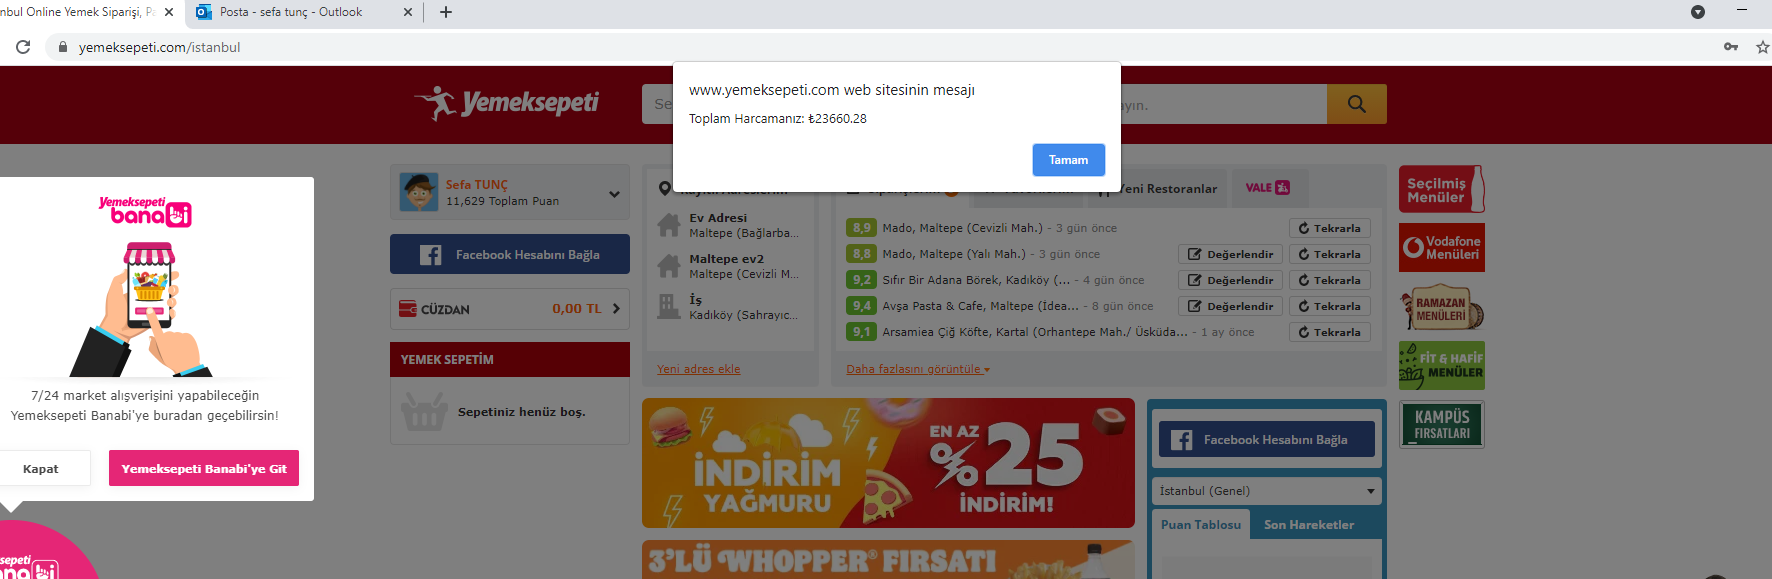Click the YEMEK SEPETİM header
Image resolution: width=1772 pixels, height=579 pixels.
coord(510,359)
